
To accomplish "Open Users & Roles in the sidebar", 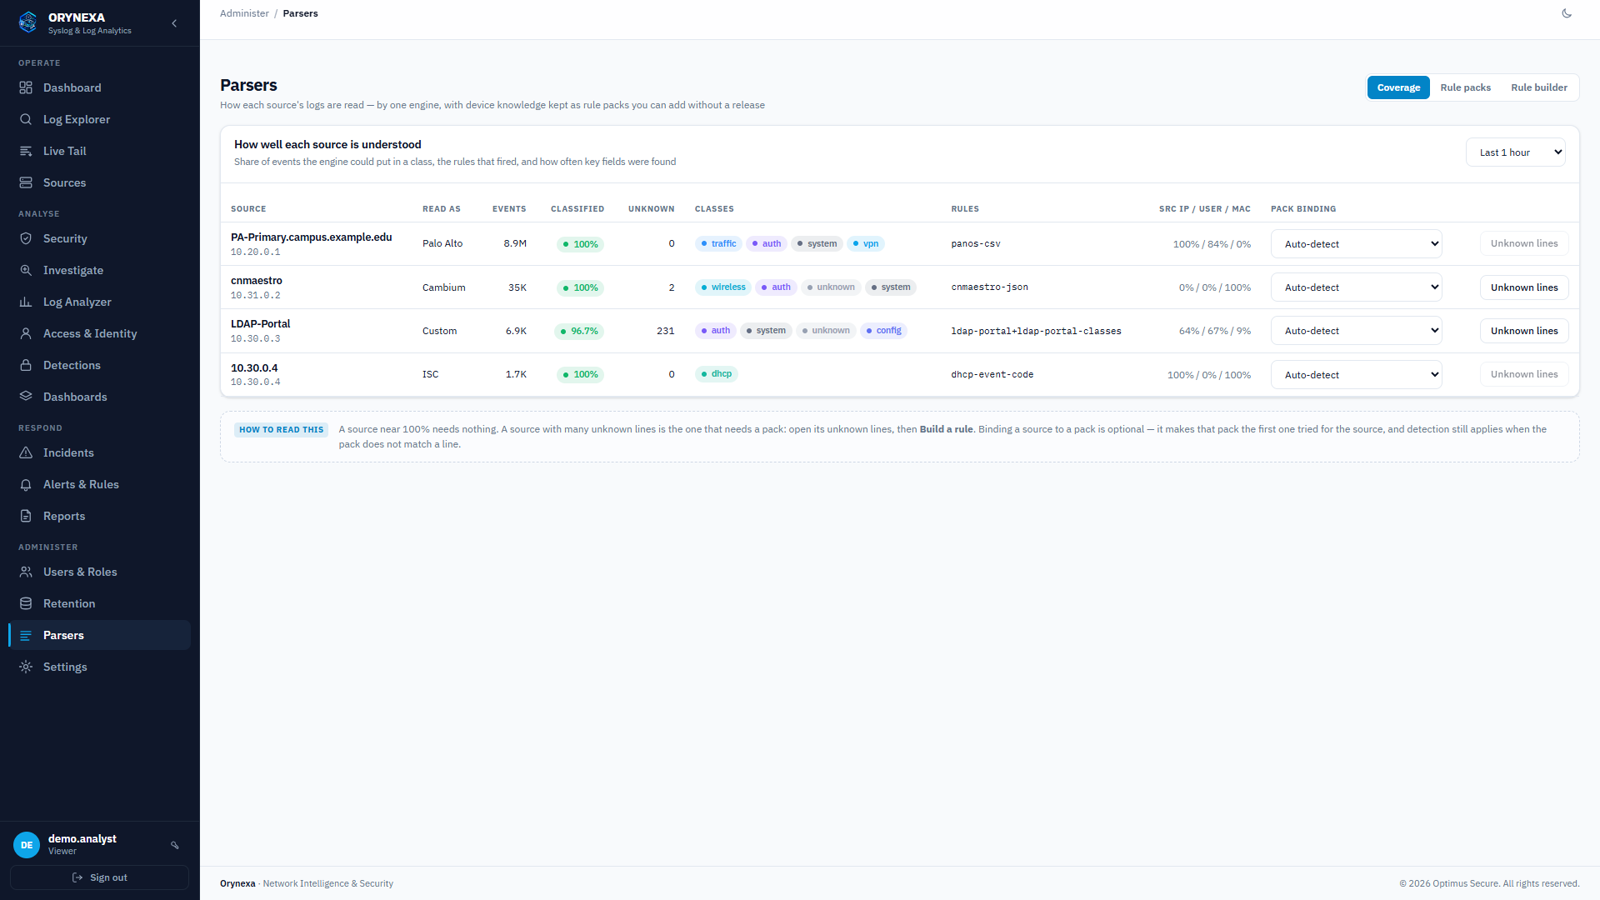I will 99,572.
